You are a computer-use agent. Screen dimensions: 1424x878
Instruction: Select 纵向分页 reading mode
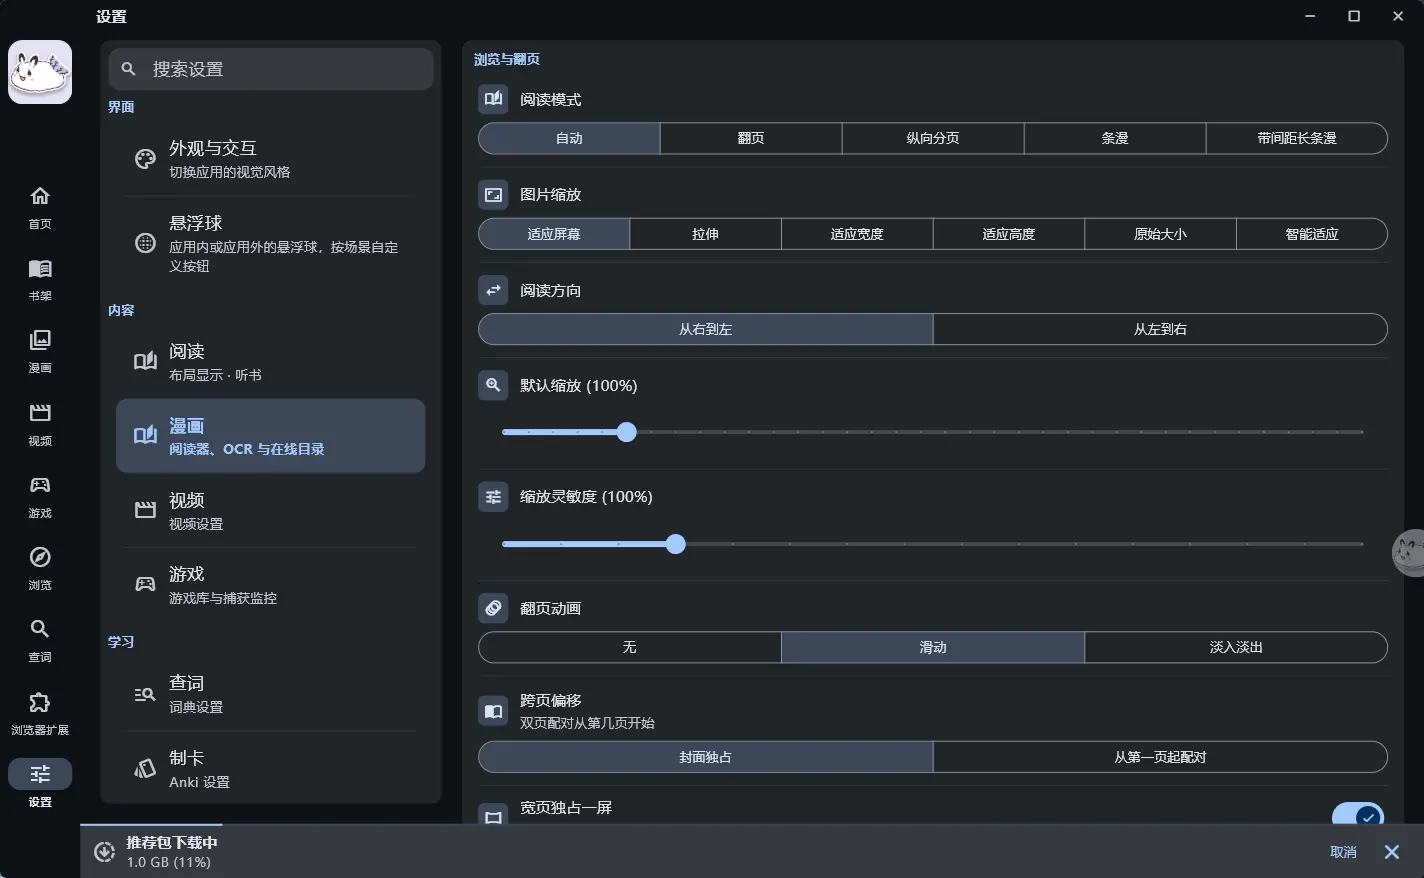[x=933, y=138]
